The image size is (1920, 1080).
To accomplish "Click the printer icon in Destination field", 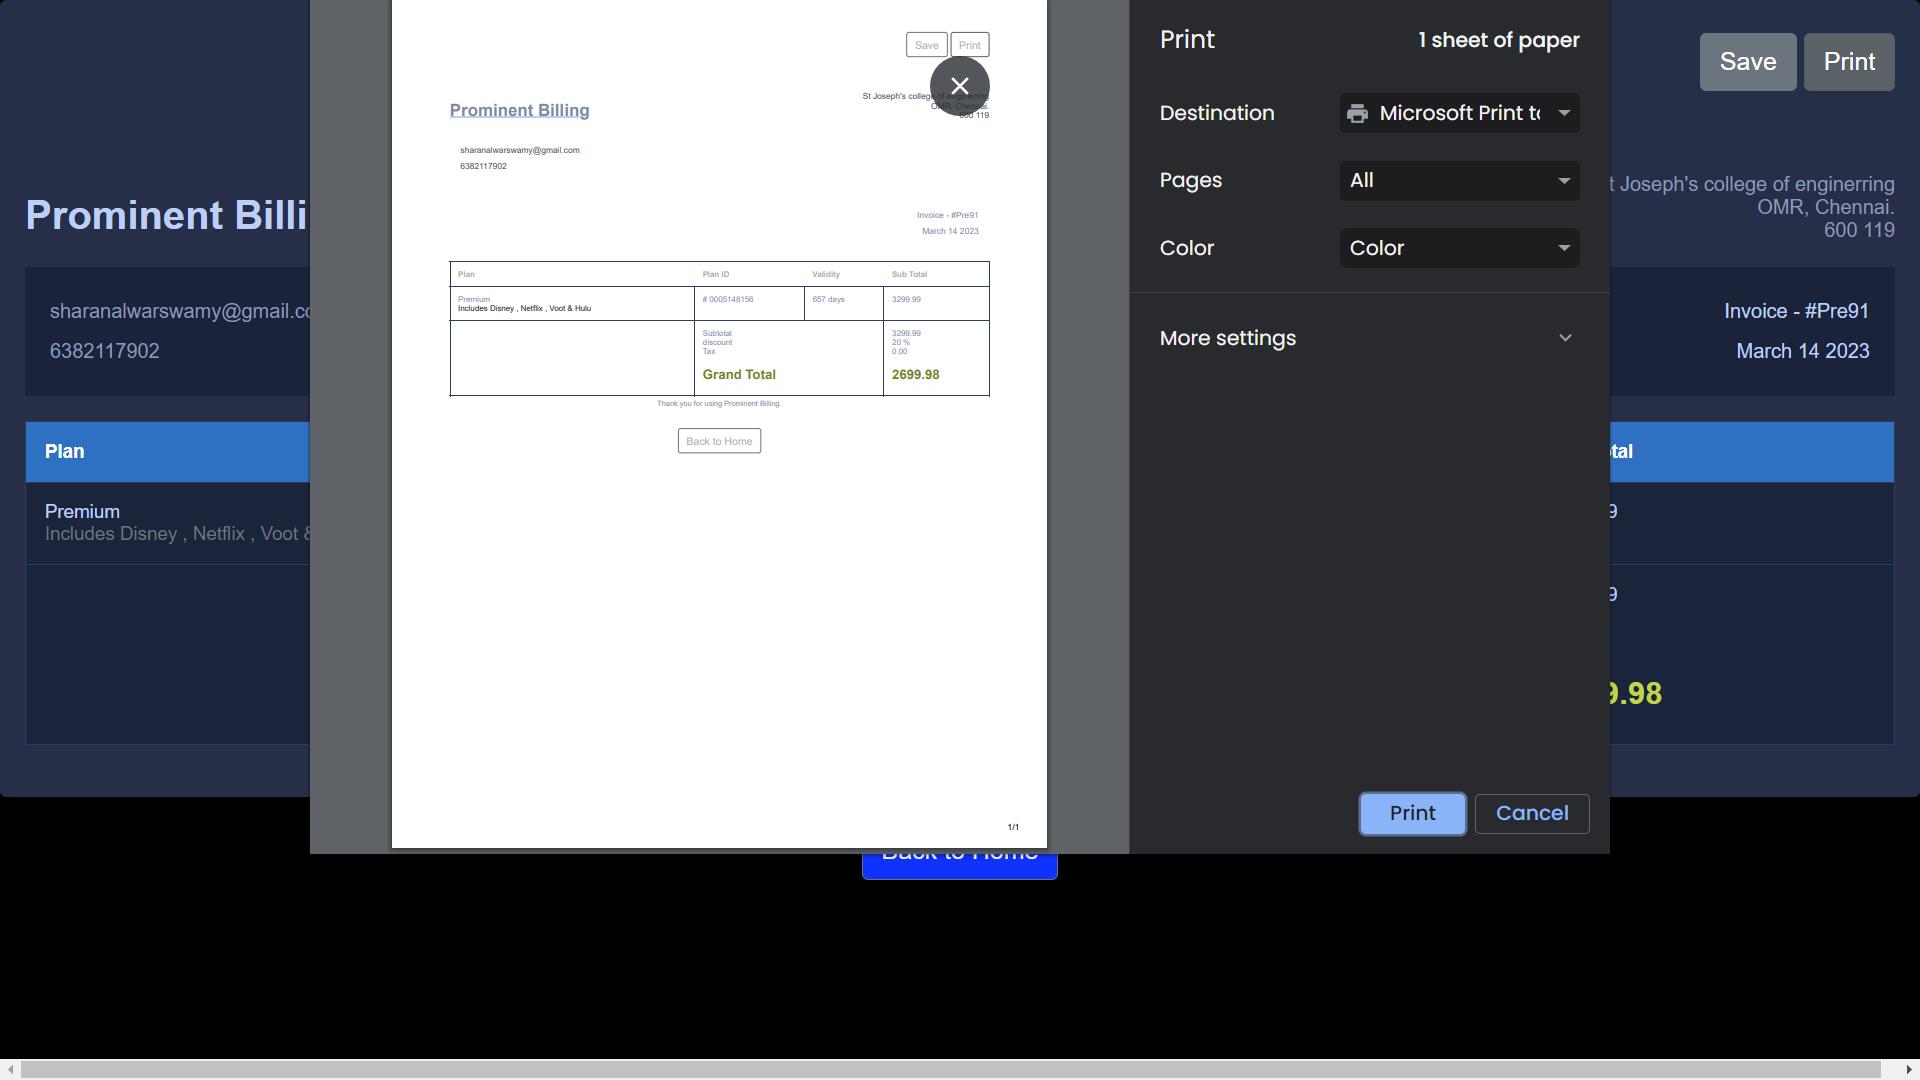I will (x=1357, y=113).
